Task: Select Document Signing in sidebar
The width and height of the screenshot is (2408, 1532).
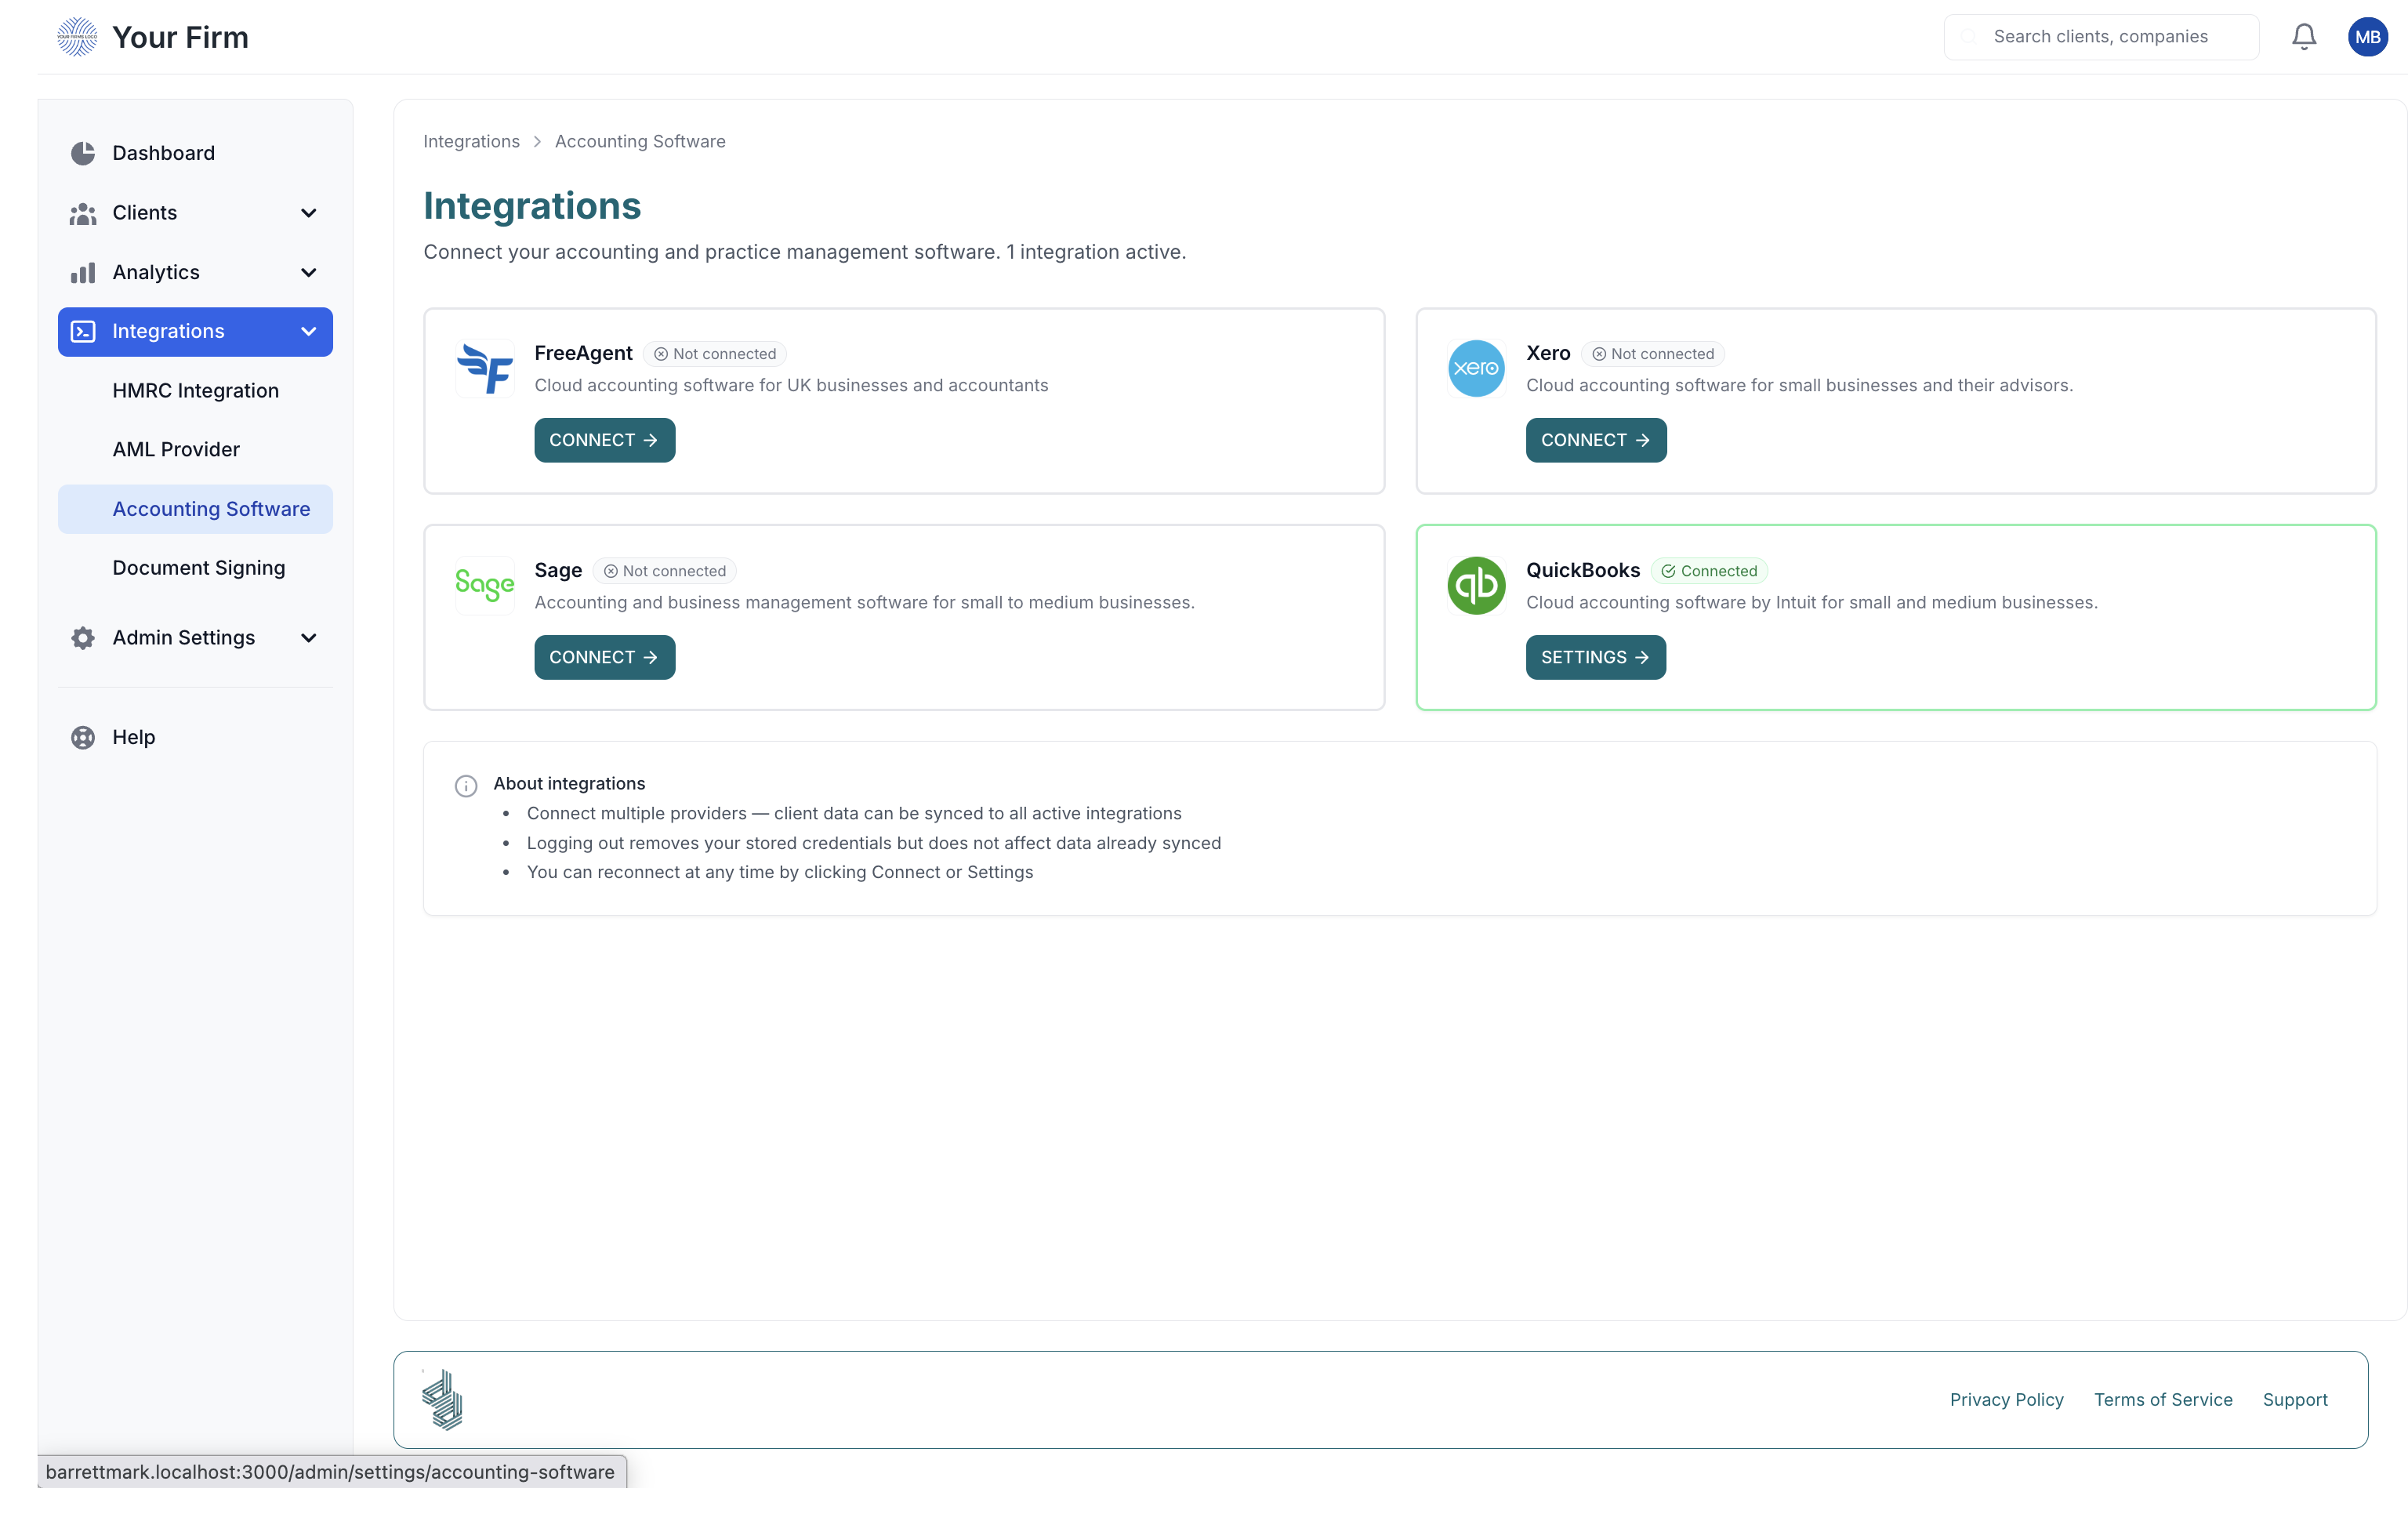Action: tap(198, 567)
